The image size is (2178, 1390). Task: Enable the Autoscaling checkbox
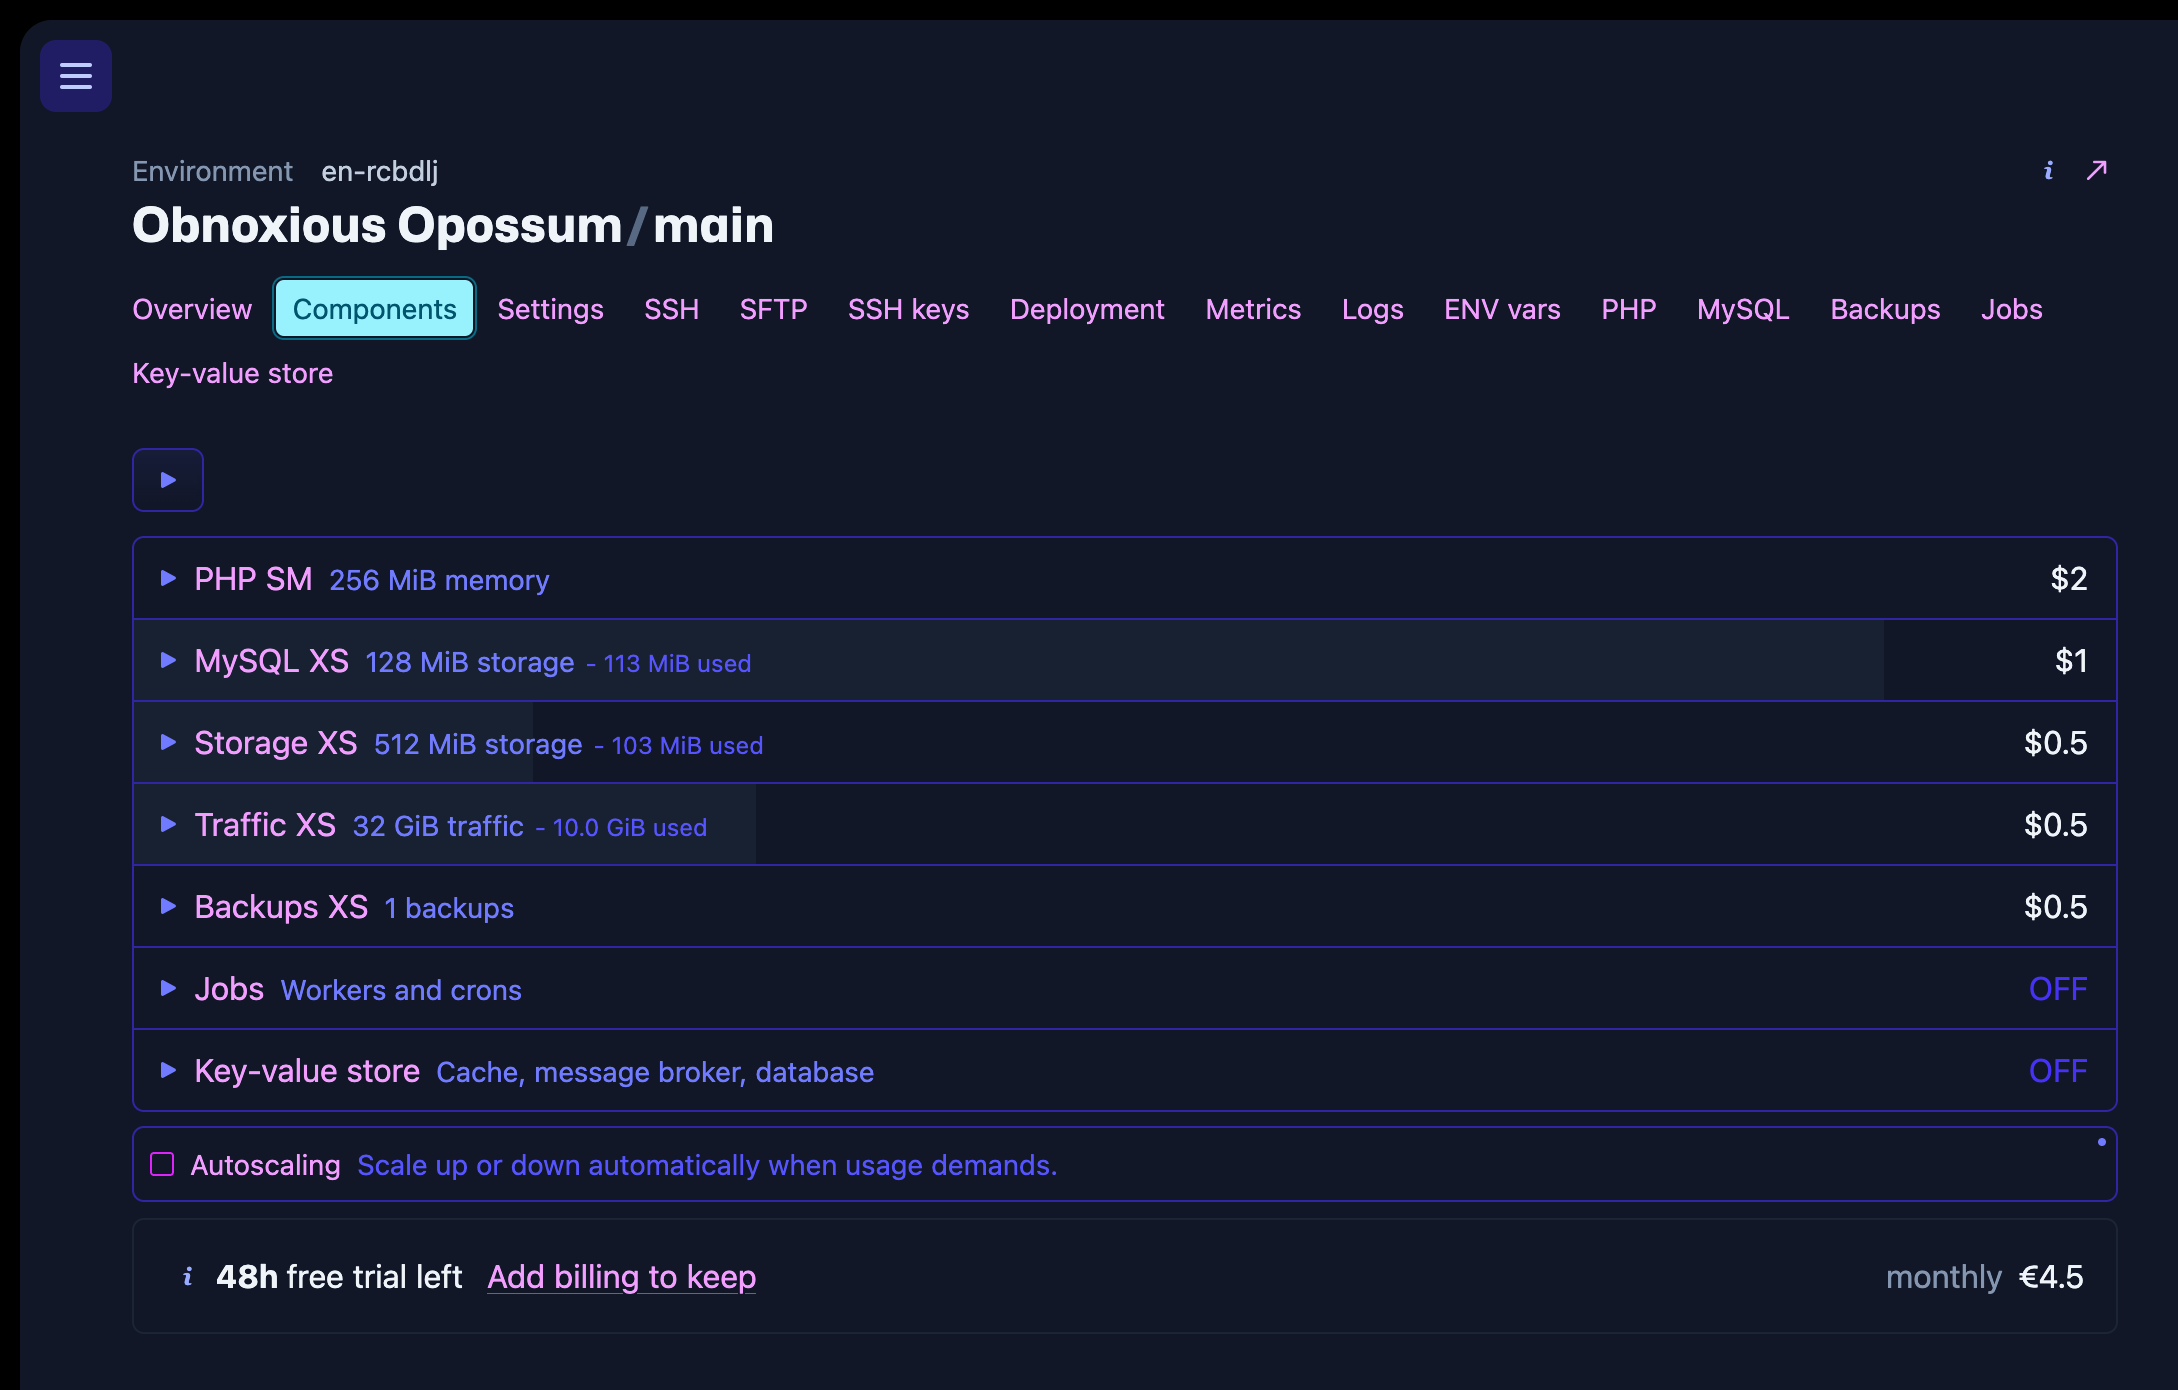pyautogui.click(x=163, y=1163)
